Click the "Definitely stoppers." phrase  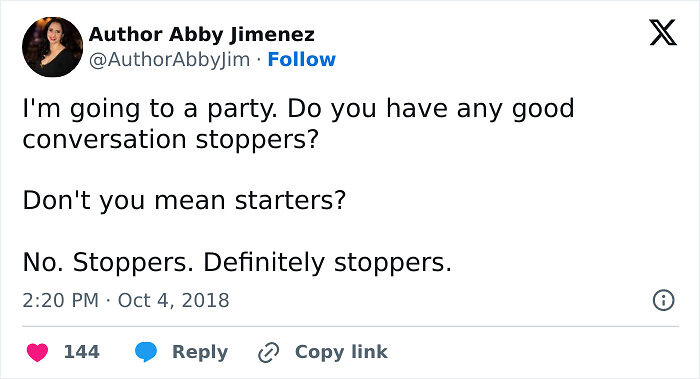click(328, 262)
